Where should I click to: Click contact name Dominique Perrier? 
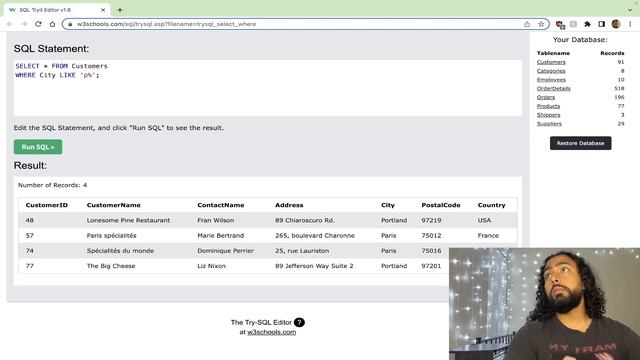click(225, 251)
